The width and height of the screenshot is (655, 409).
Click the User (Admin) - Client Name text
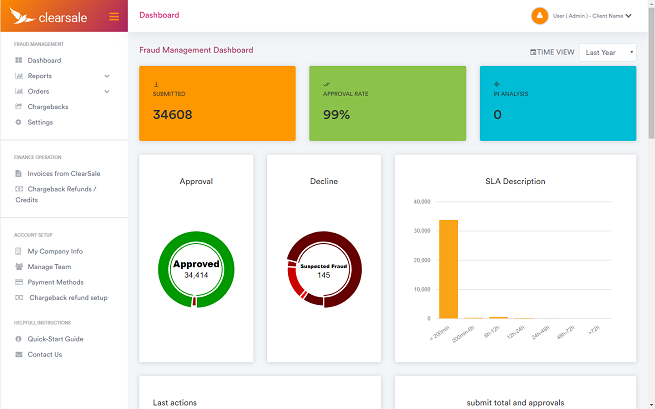coord(588,16)
